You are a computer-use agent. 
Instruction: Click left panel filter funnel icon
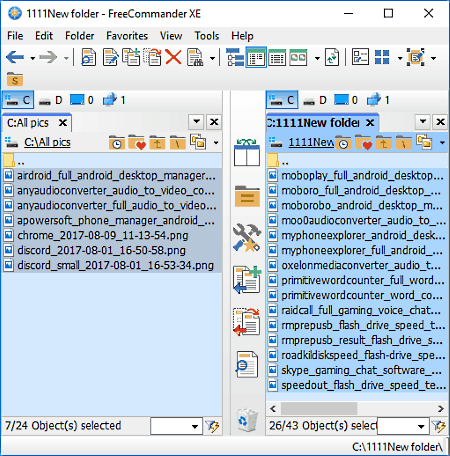tap(212, 426)
